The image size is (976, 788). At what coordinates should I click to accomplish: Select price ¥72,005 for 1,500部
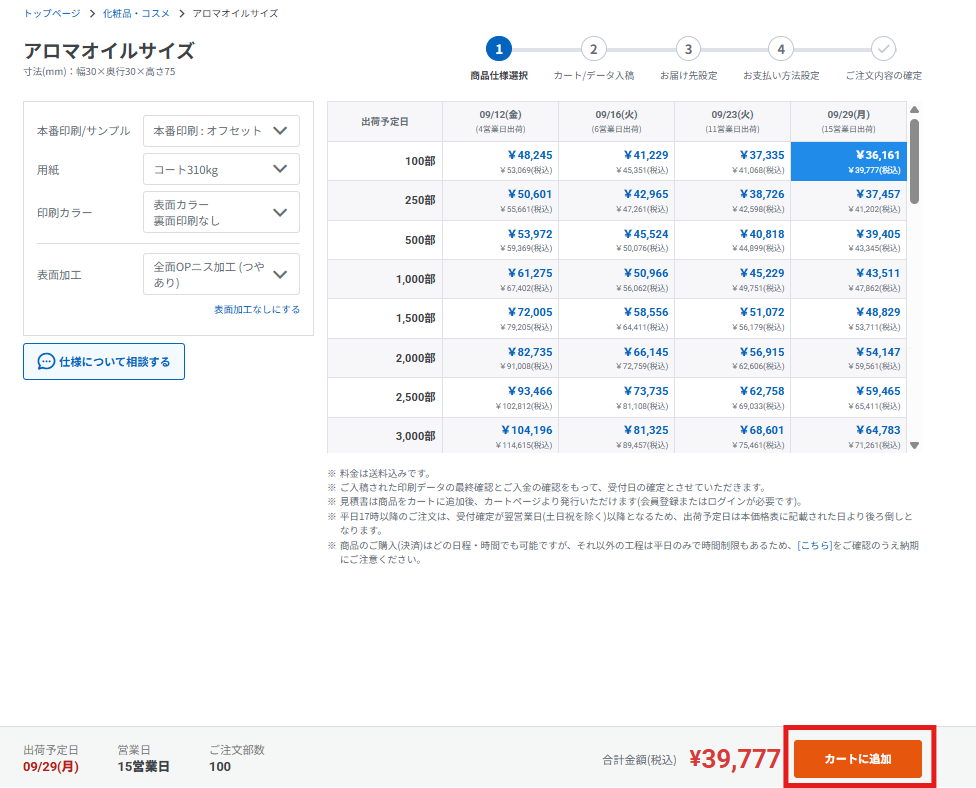pyautogui.click(x=500, y=319)
